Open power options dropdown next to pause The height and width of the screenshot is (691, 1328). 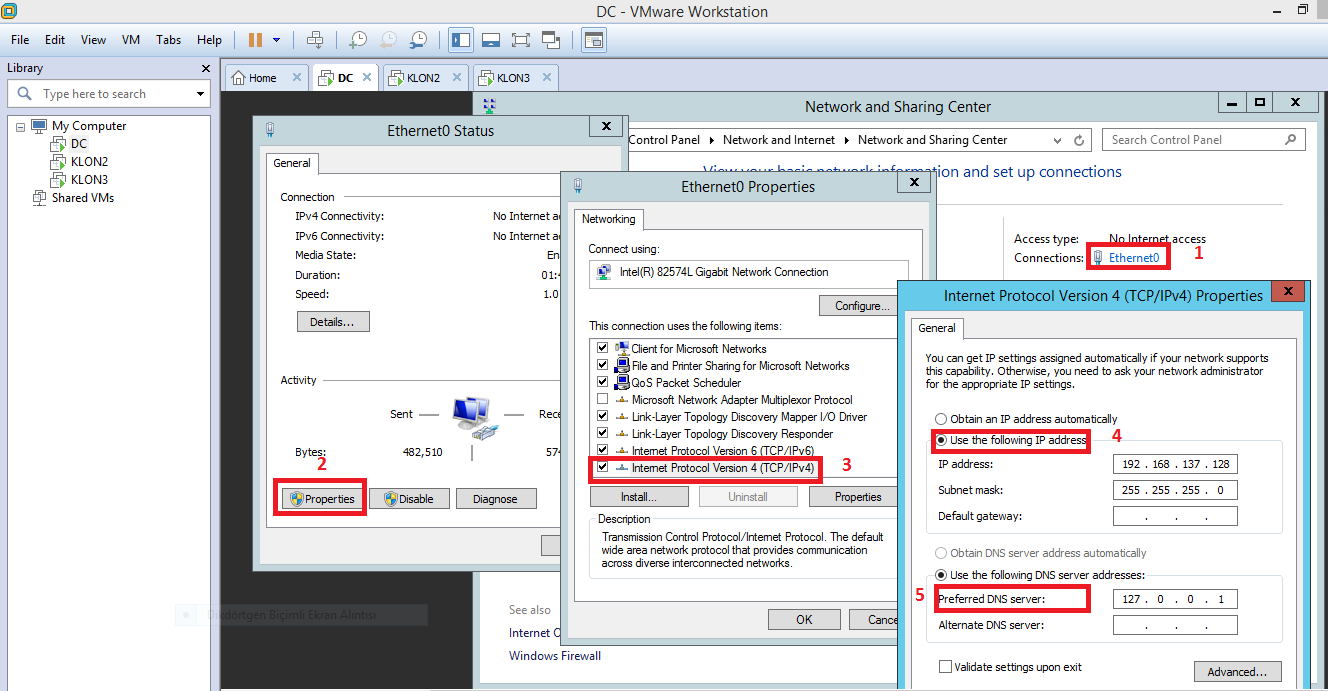coord(276,40)
